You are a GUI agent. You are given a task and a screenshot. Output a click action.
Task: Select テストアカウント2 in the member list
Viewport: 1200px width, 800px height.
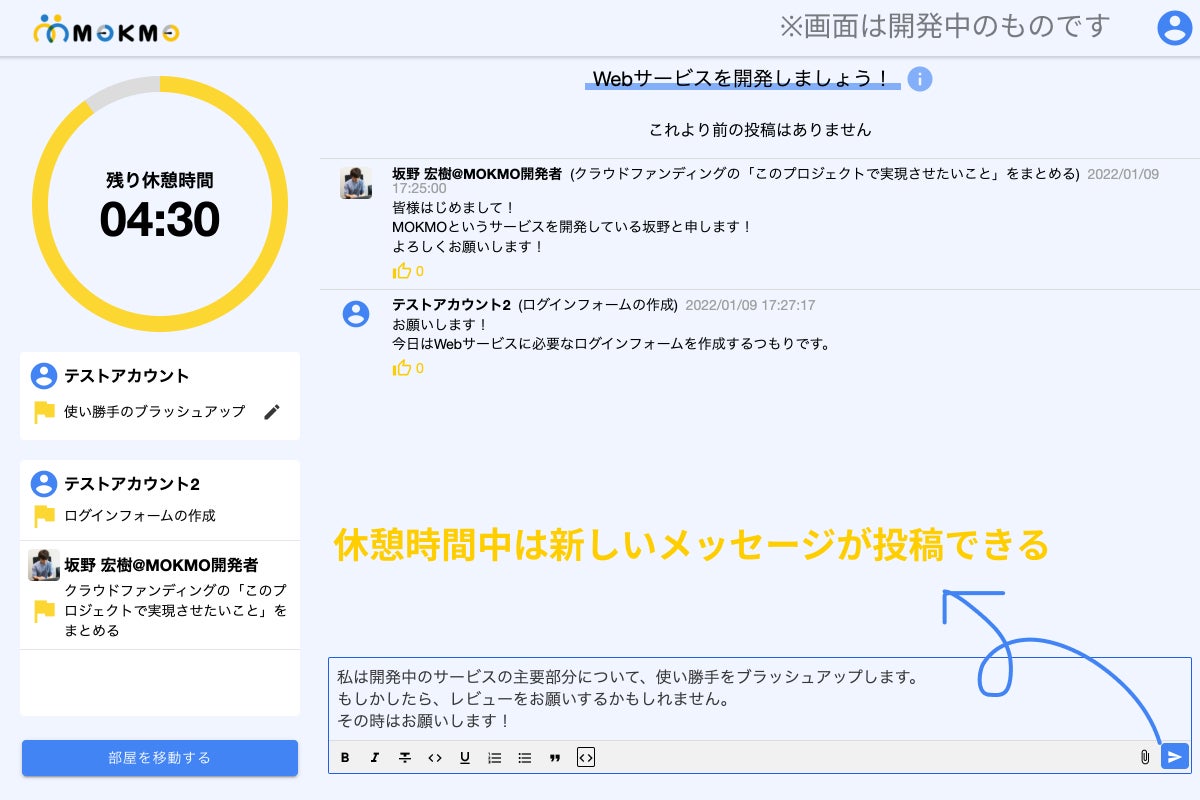(x=132, y=484)
